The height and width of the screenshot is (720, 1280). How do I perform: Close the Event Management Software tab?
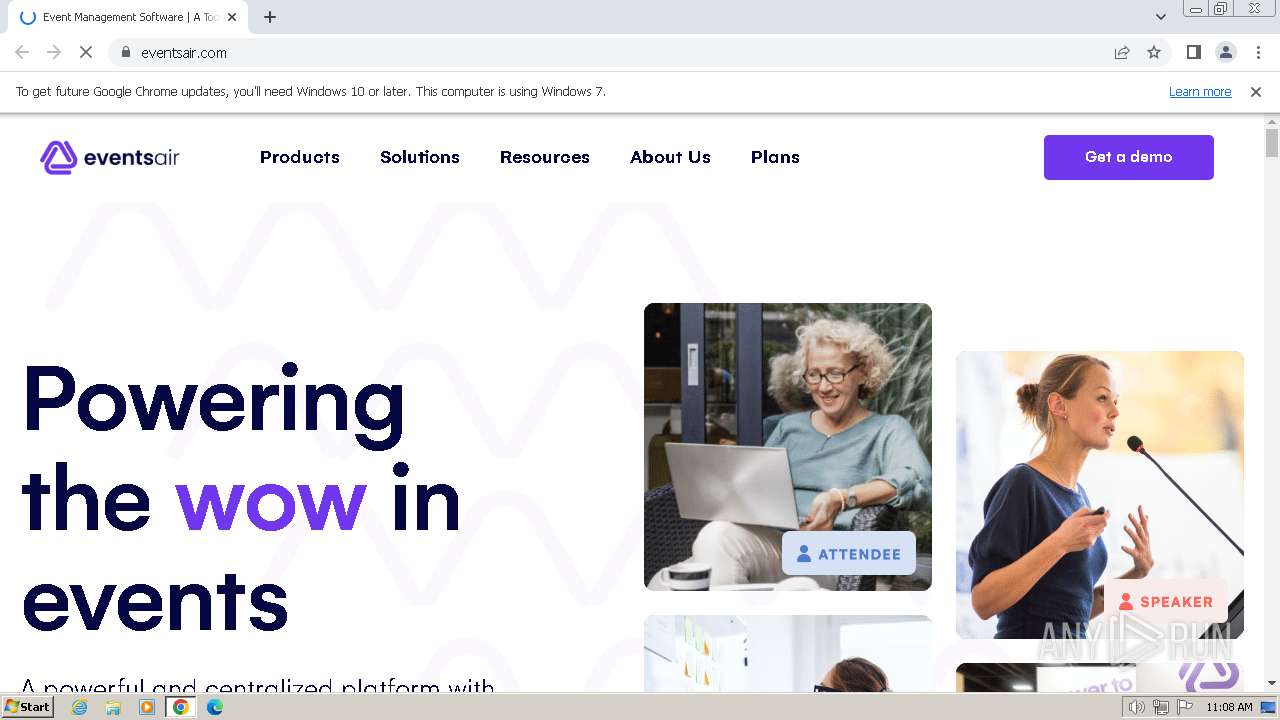pos(232,17)
